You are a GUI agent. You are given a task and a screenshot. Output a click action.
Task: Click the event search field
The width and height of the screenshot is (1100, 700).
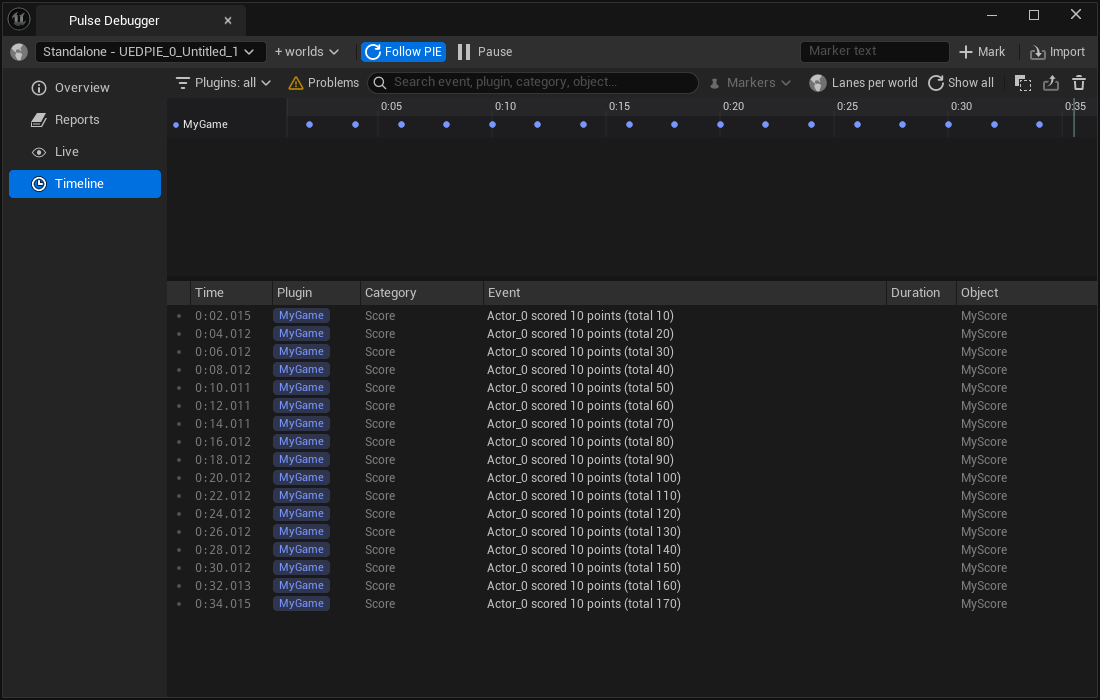coord(532,82)
